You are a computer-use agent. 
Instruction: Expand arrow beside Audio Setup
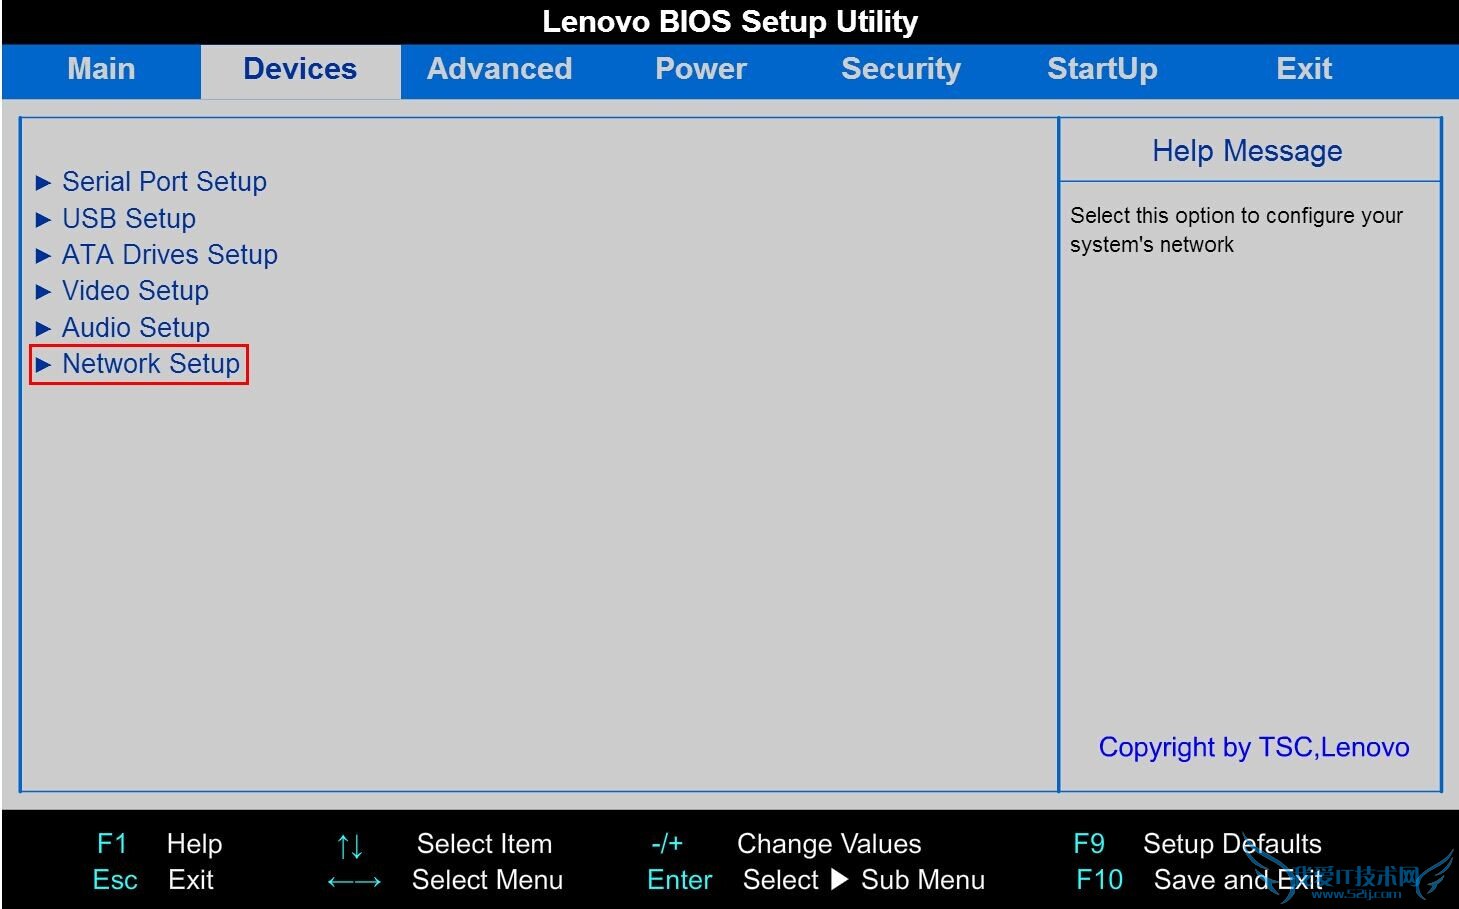click(43, 328)
